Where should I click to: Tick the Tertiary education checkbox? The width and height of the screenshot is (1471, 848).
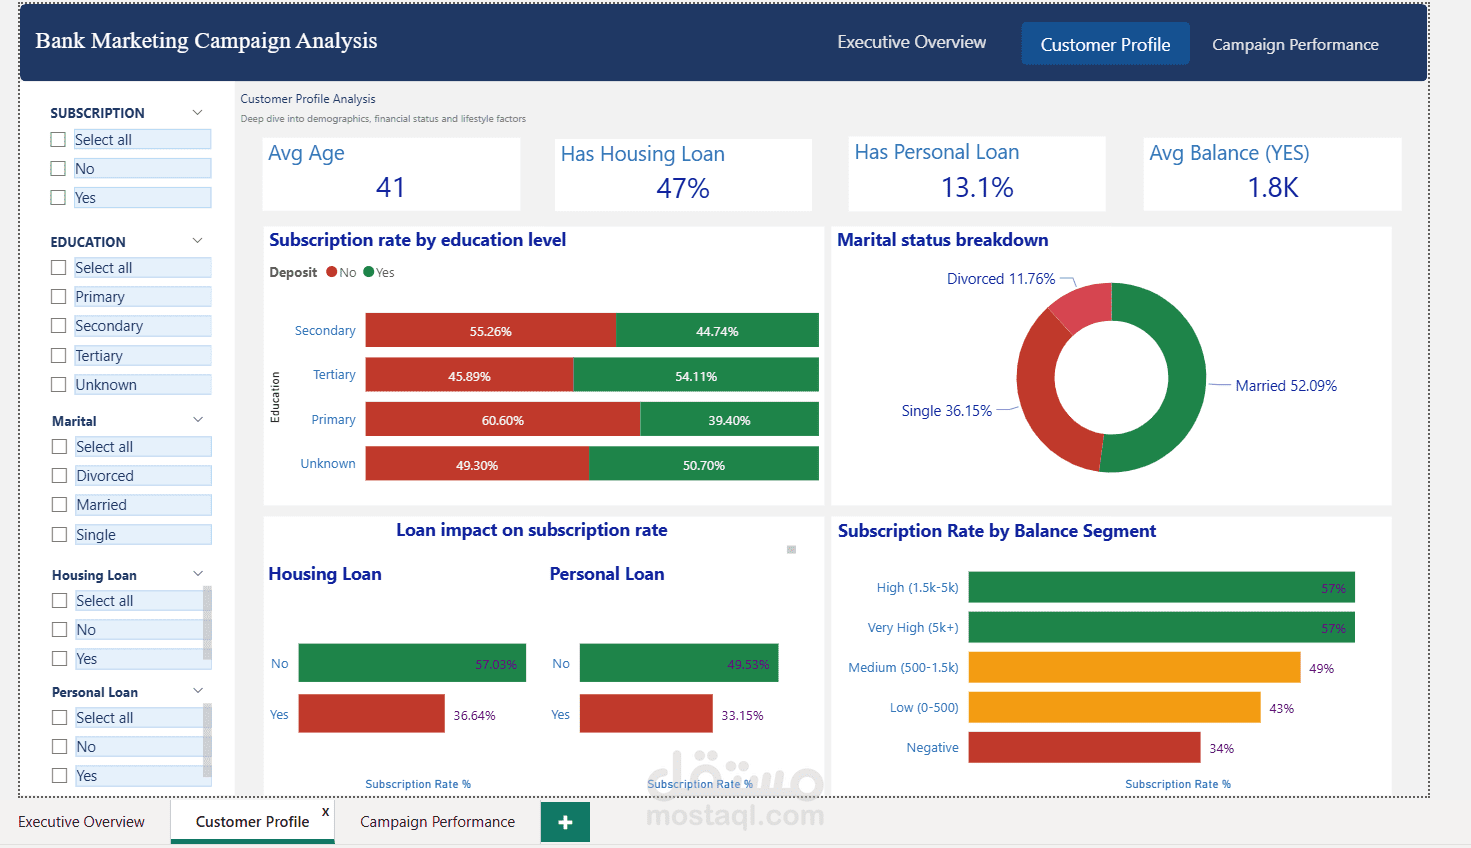coord(58,356)
